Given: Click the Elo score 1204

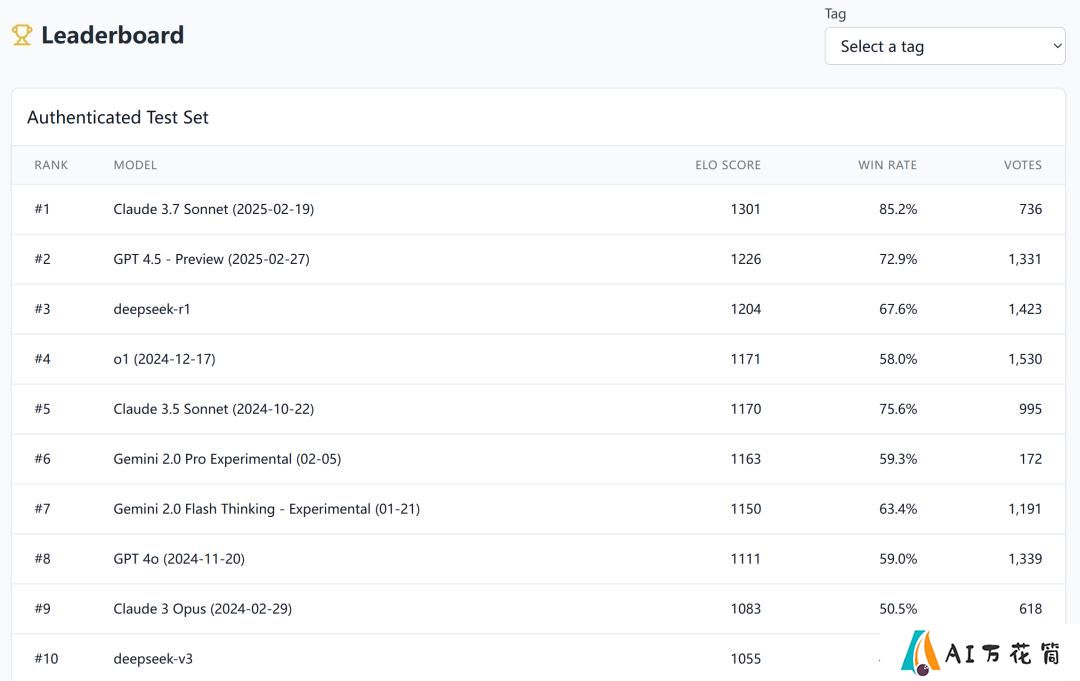Looking at the screenshot, I should tap(745, 309).
